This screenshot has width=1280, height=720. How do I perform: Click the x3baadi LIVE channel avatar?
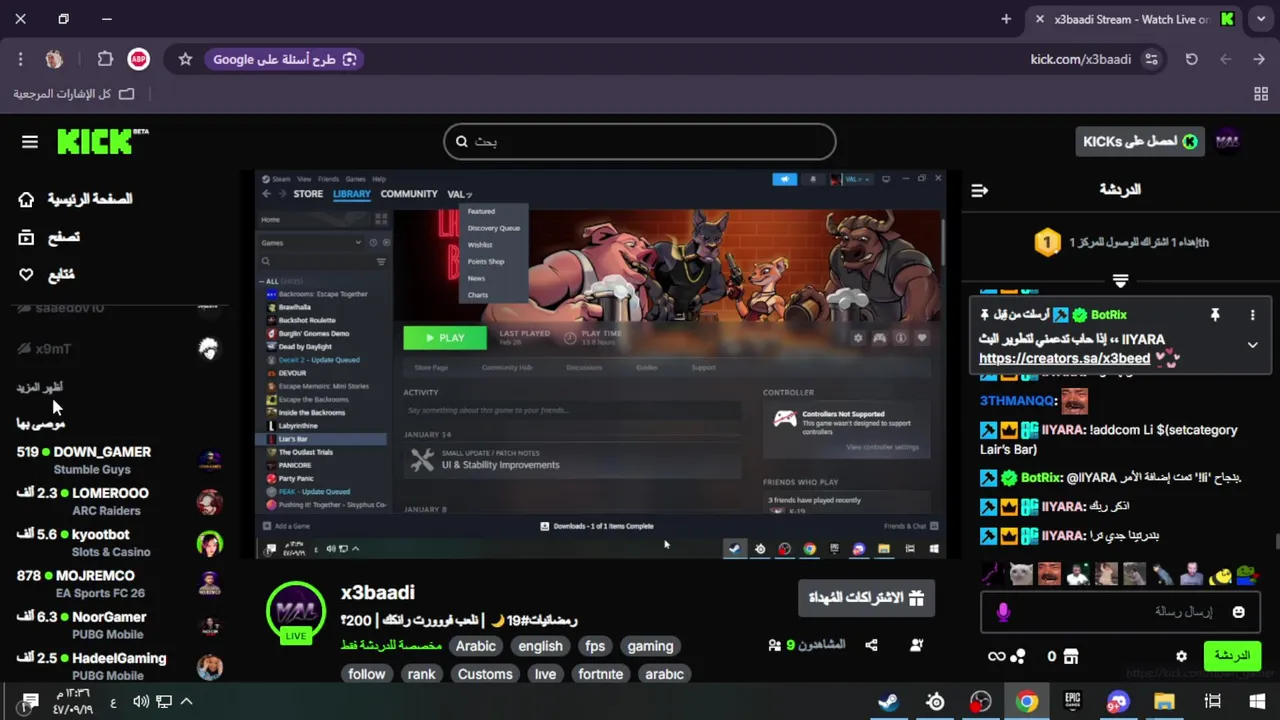tap(296, 612)
